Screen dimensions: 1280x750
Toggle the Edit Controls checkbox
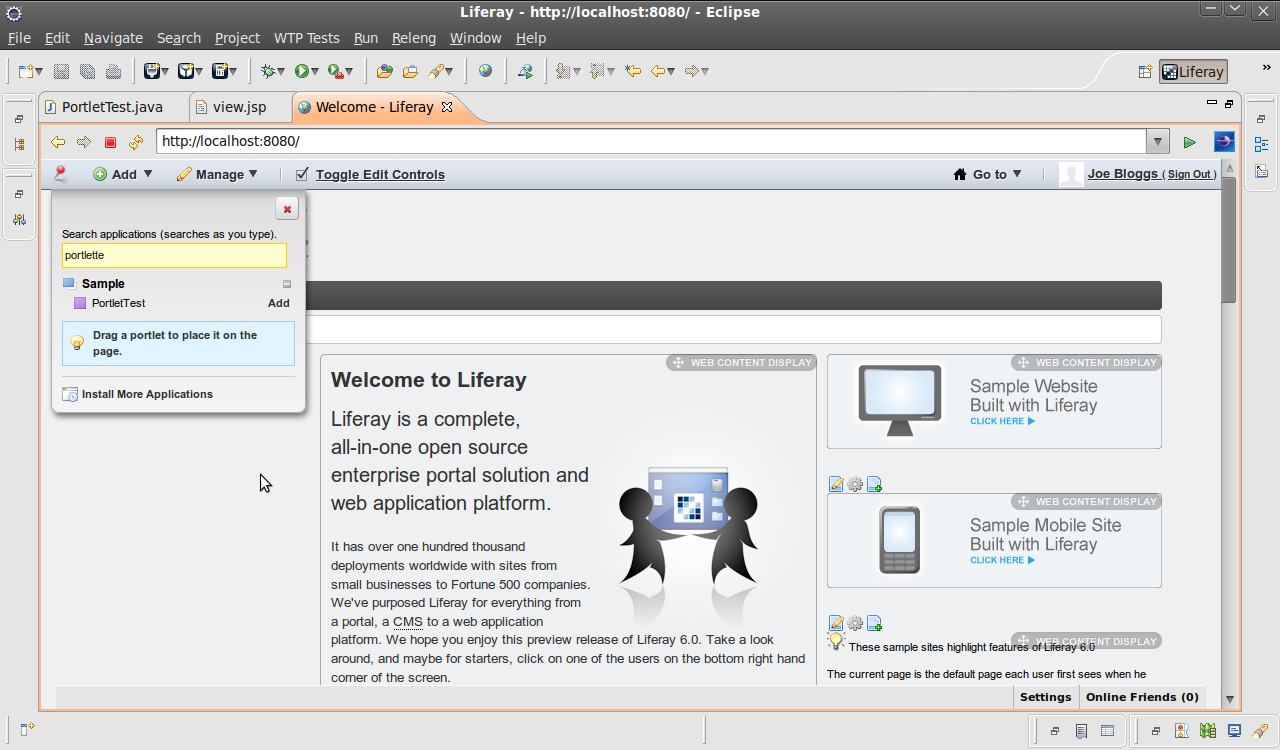[x=302, y=174]
